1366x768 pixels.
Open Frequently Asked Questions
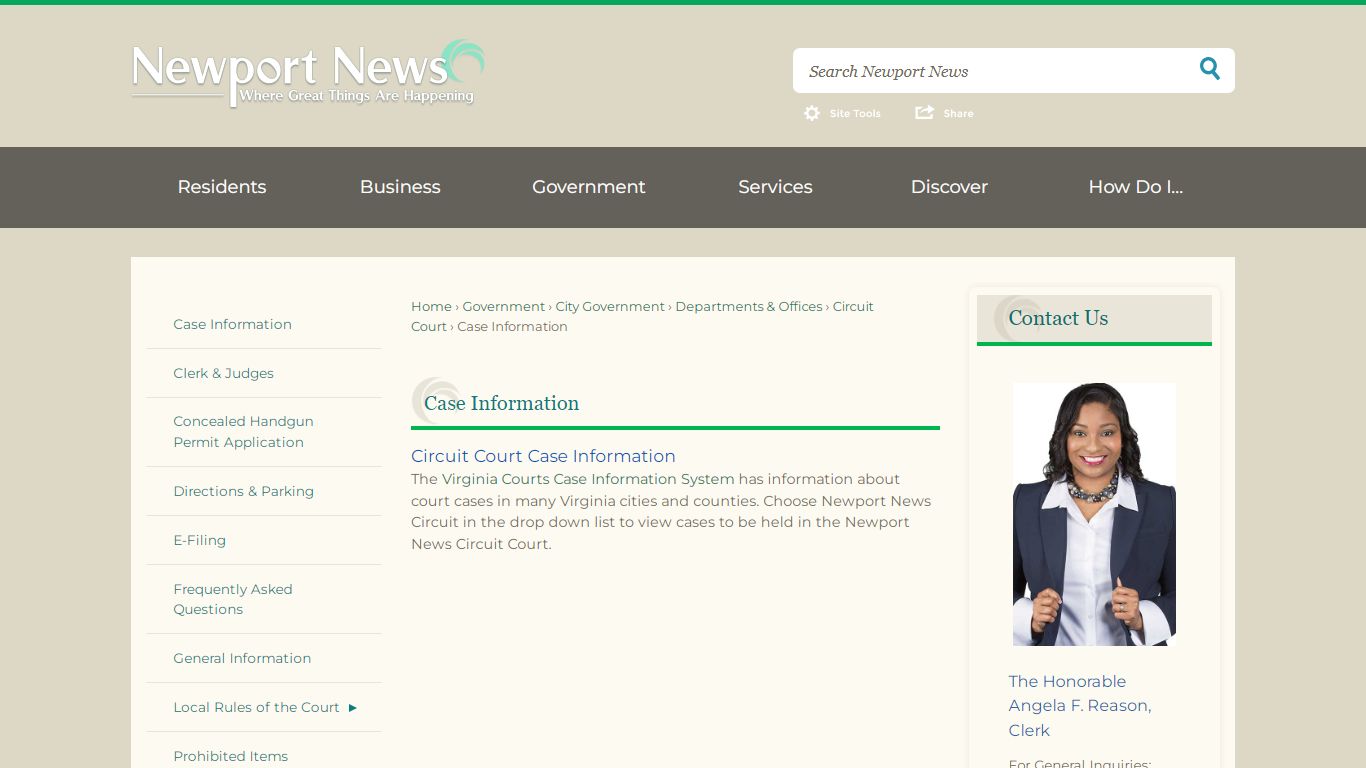233,599
